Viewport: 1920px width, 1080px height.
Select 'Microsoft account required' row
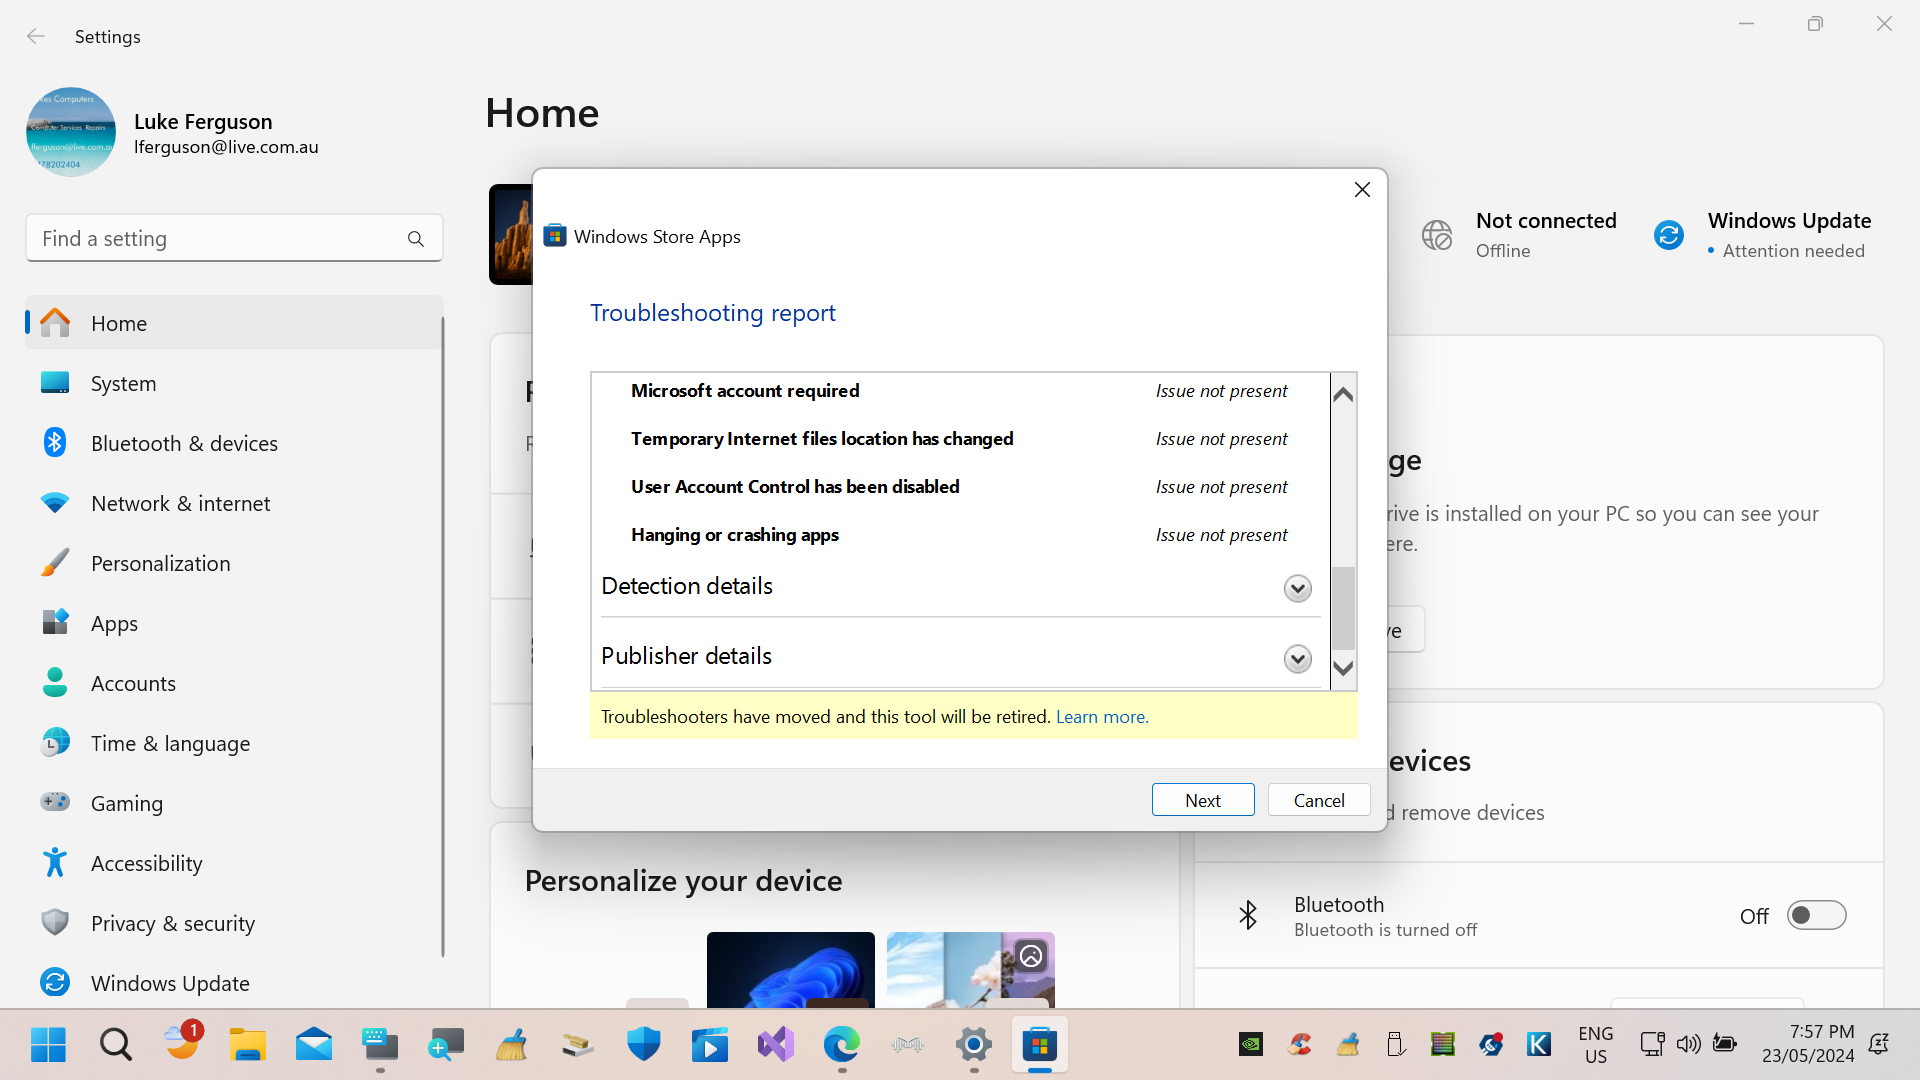tap(960, 391)
